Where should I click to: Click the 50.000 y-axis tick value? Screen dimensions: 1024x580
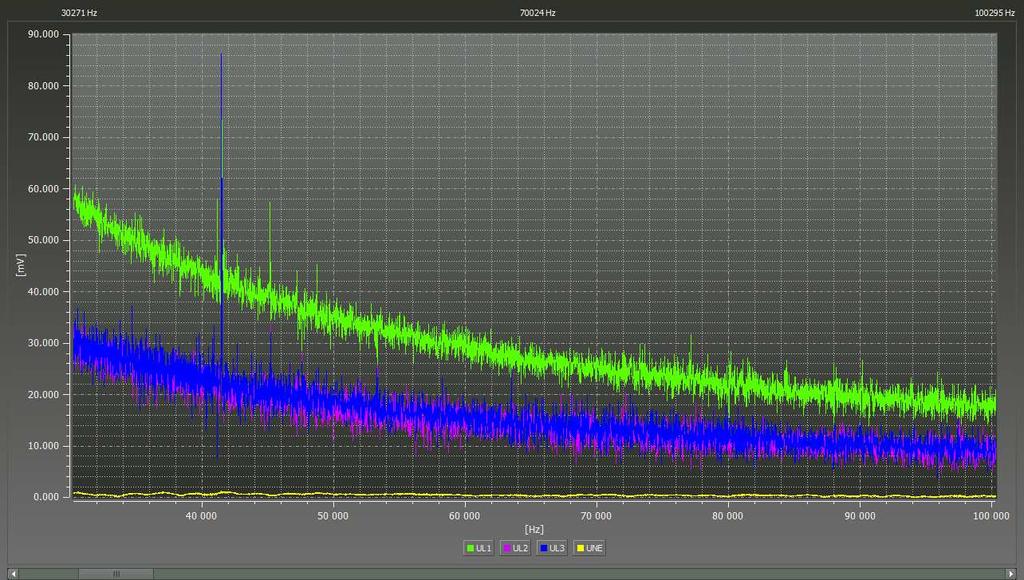coord(43,240)
